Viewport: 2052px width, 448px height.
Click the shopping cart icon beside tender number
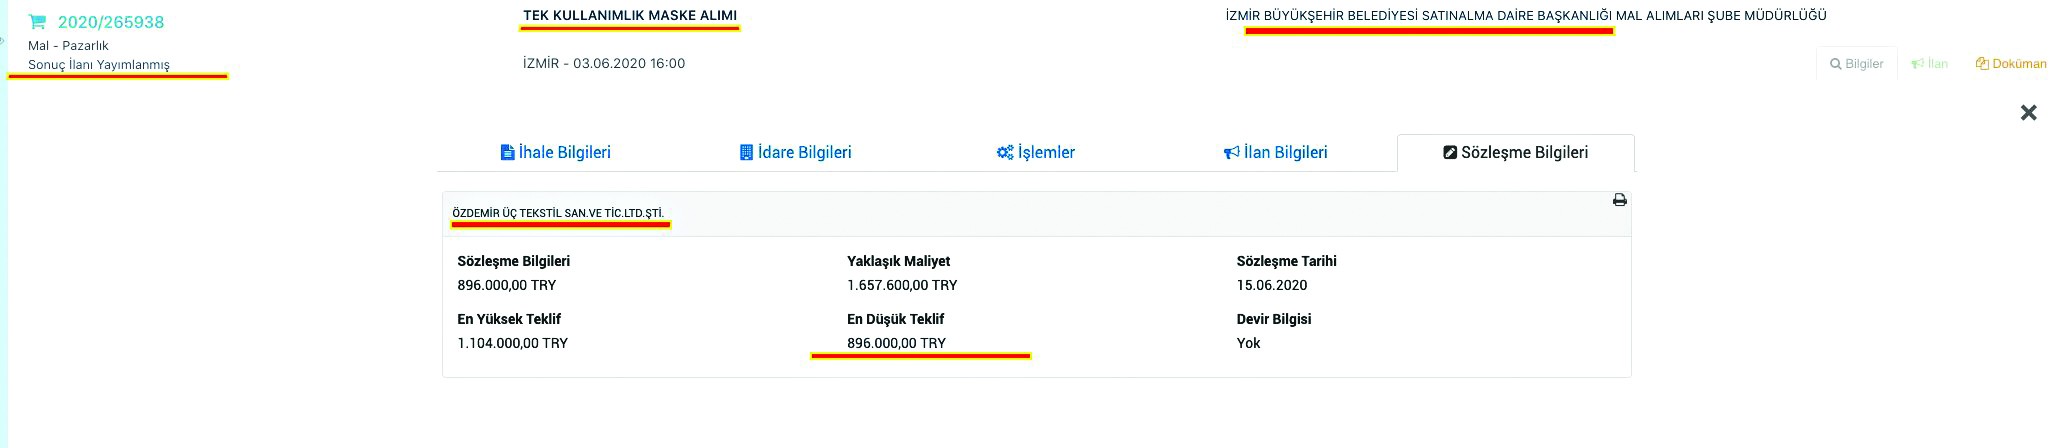pyautogui.click(x=37, y=22)
